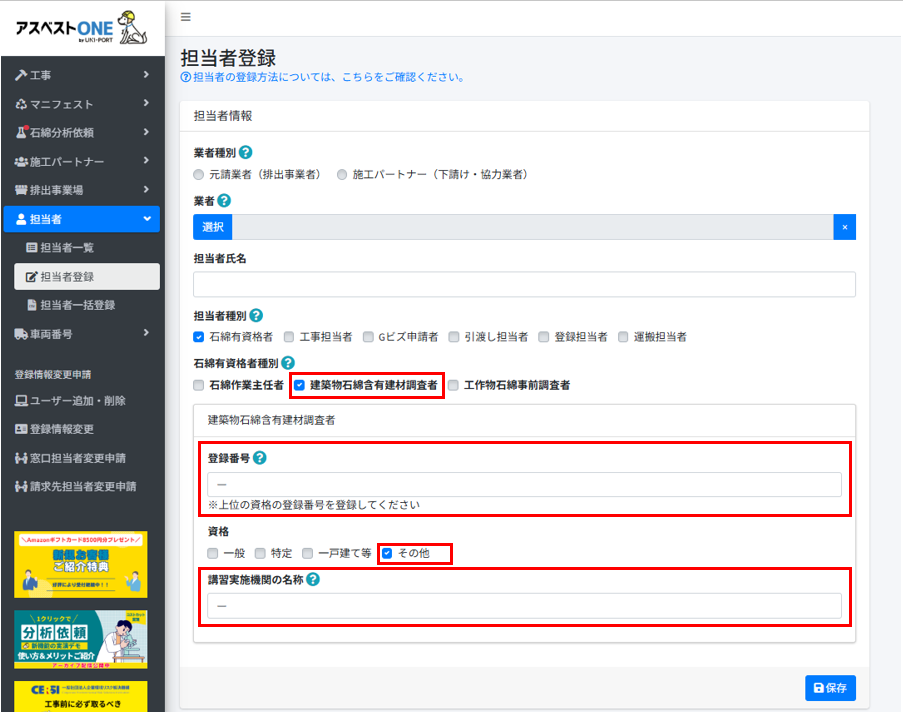Click help icon beside 担当者種別 label
This screenshot has height=712, width=903.
click(256, 315)
